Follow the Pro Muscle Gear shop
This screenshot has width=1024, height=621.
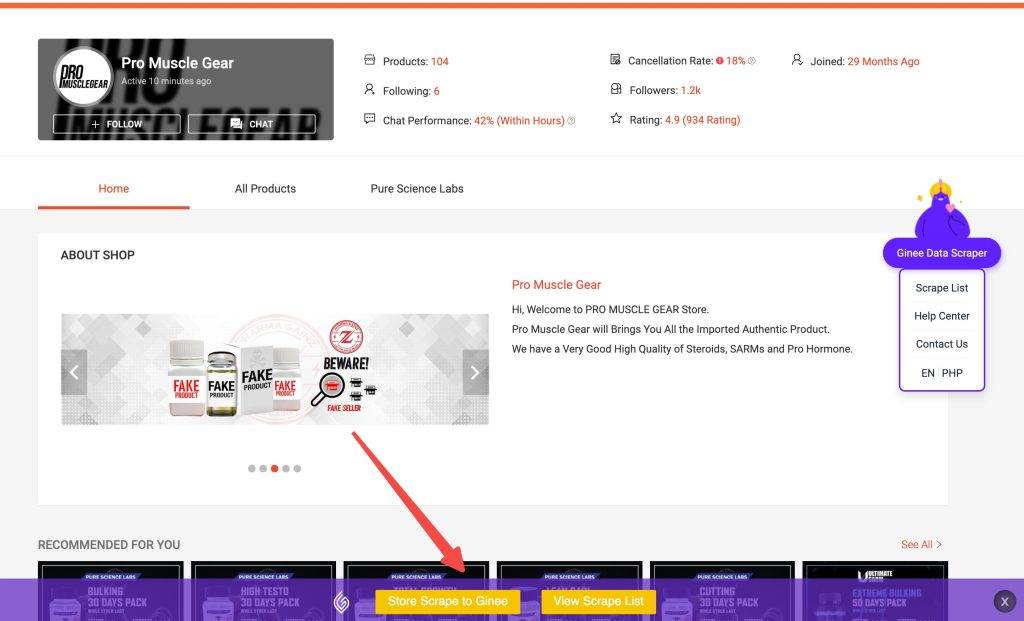pos(117,124)
